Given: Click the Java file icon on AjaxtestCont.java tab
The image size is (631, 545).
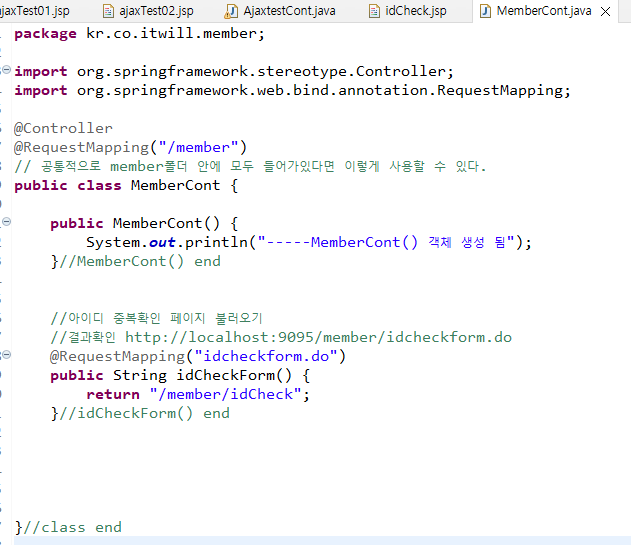Looking at the screenshot, I should tap(231, 11).
